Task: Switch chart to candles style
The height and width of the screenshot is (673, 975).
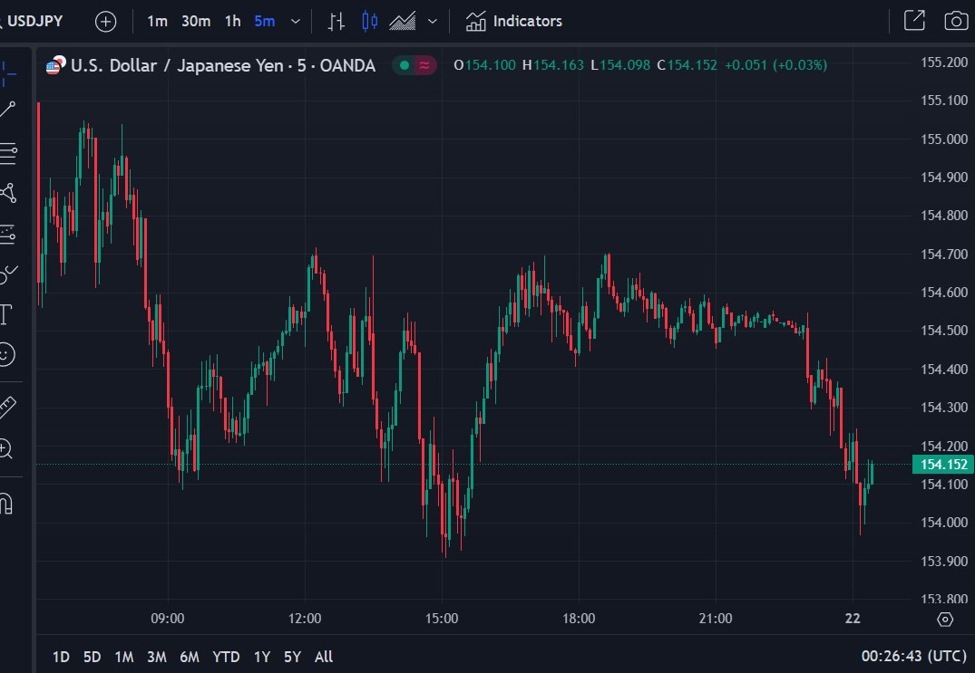Action: click(x=369, y=21)
